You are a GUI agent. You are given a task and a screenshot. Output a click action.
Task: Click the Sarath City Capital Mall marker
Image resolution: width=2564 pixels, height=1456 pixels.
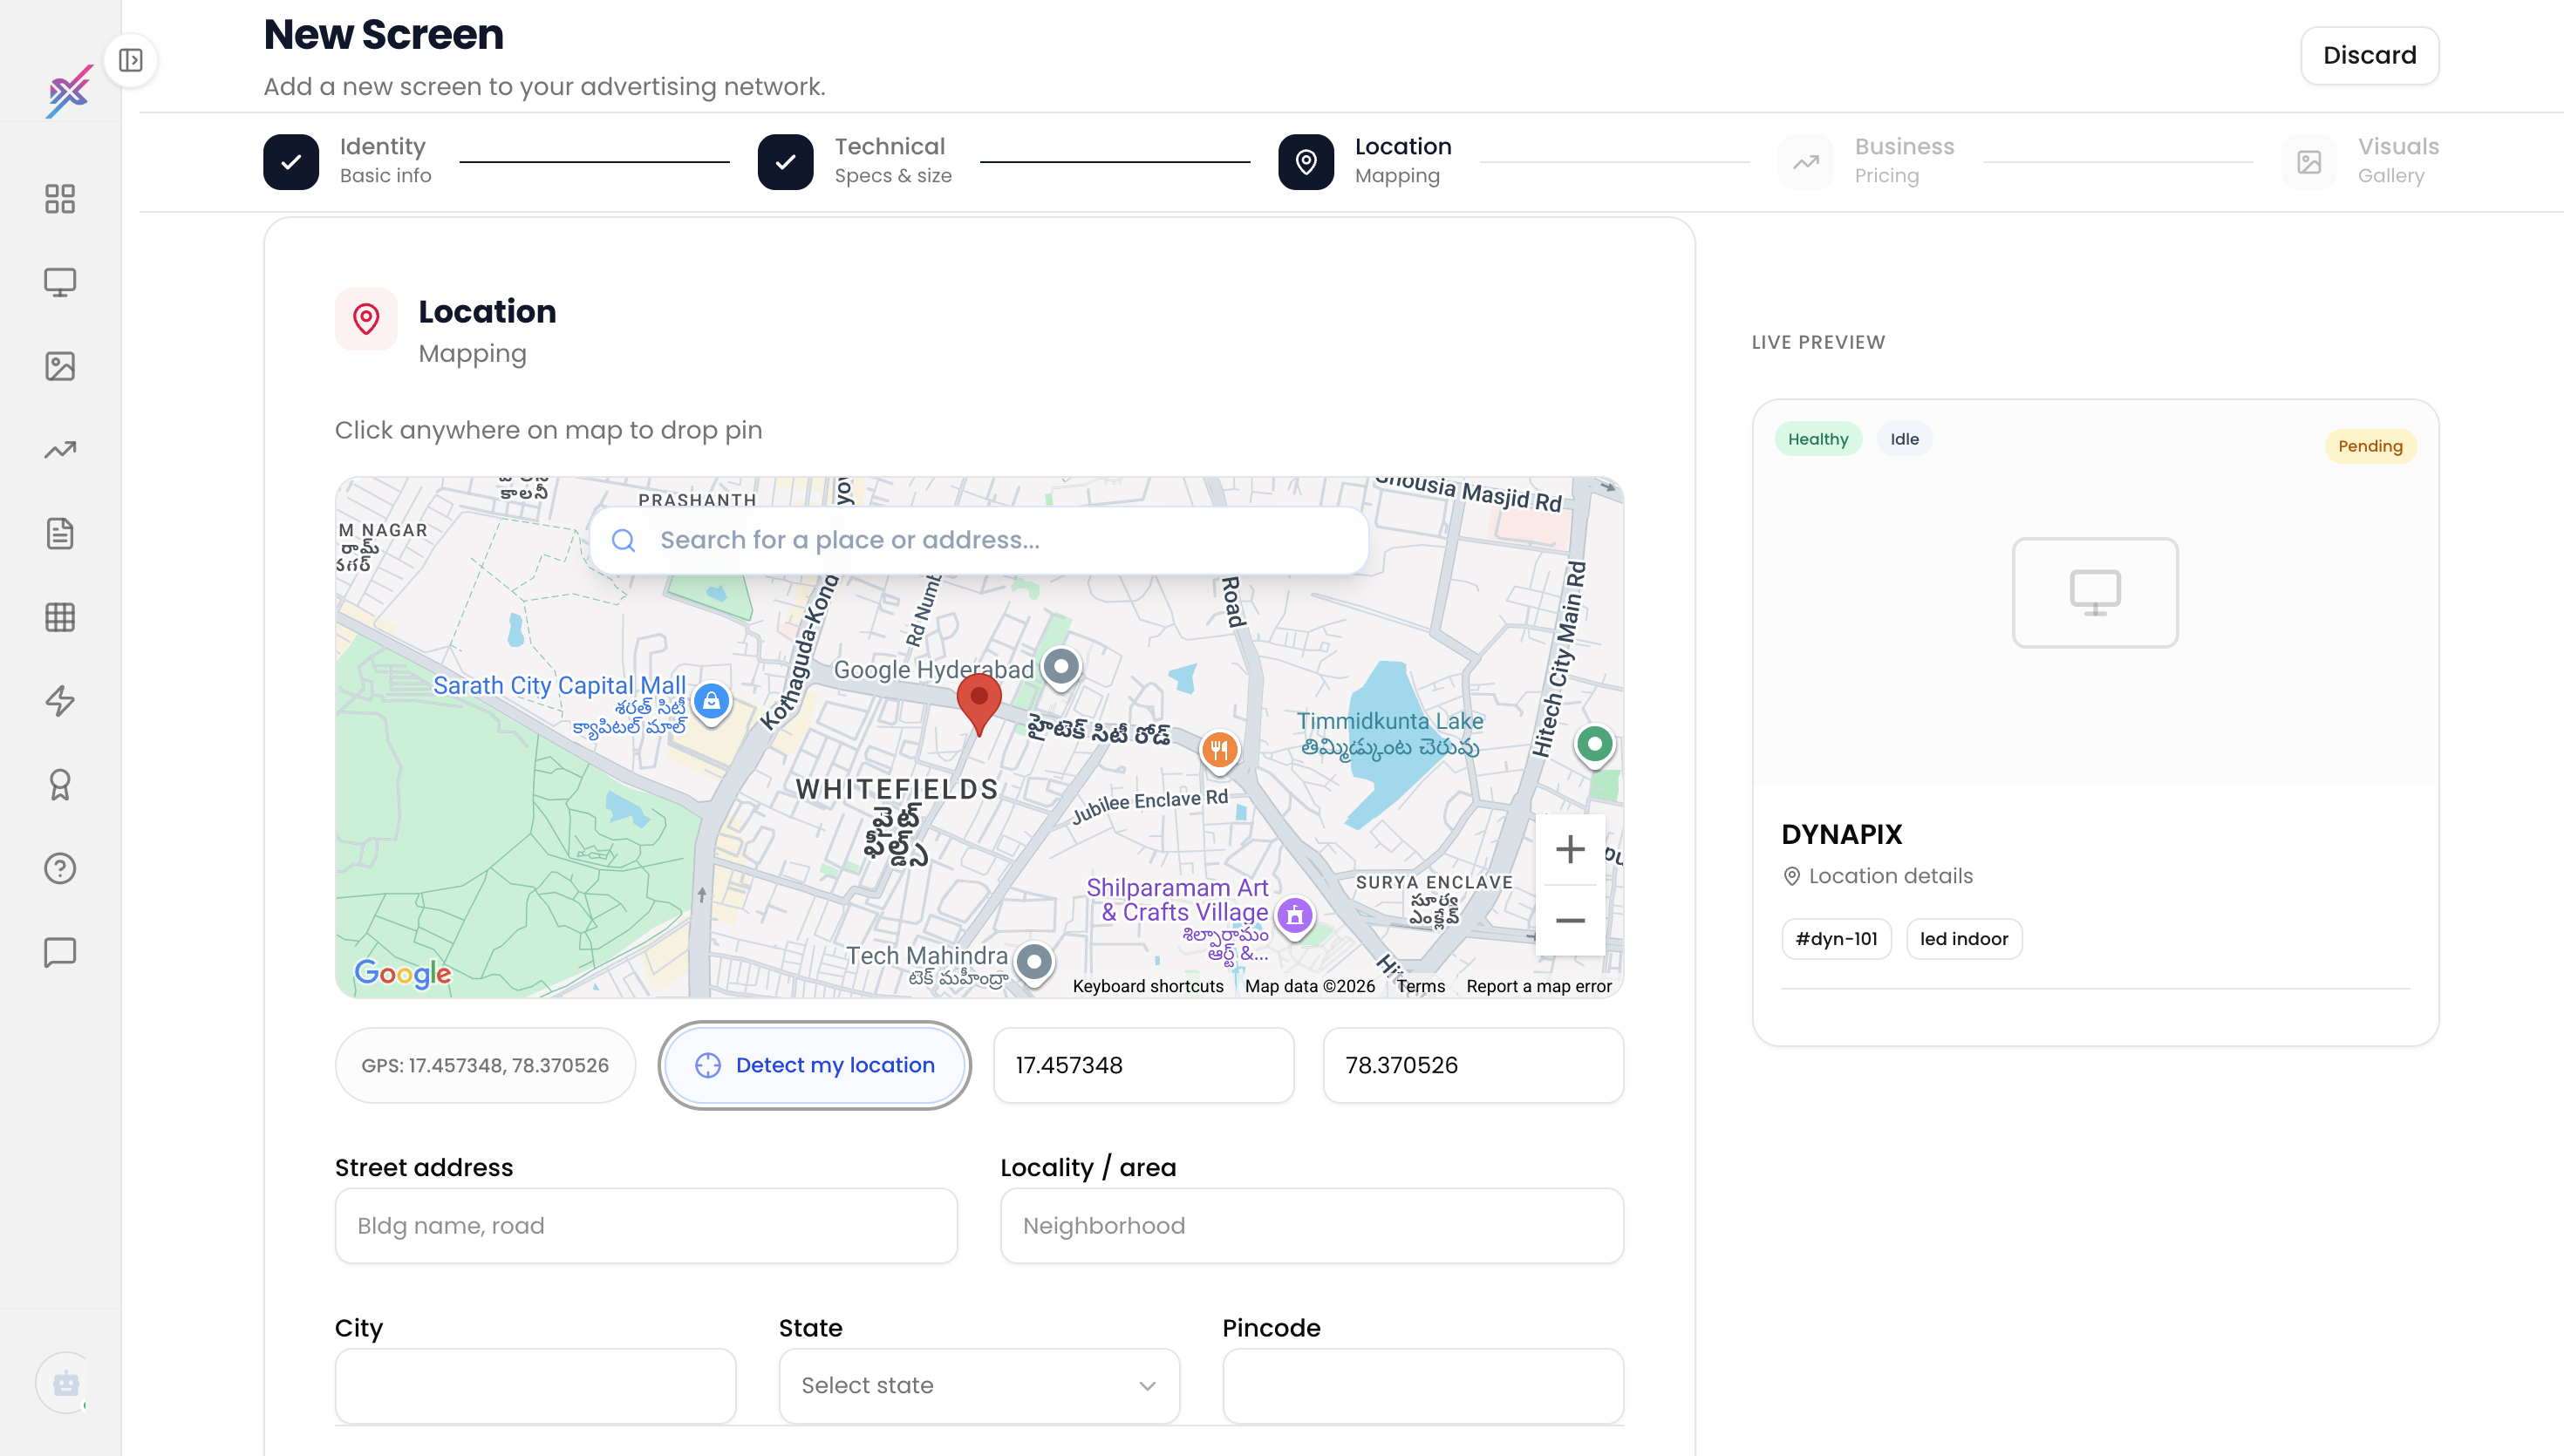pyautogui.click(x=711, y=702)
